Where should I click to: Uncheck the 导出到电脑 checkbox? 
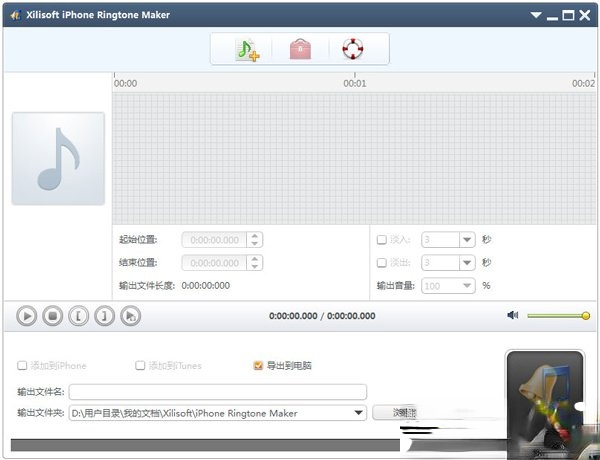point(258,365)
